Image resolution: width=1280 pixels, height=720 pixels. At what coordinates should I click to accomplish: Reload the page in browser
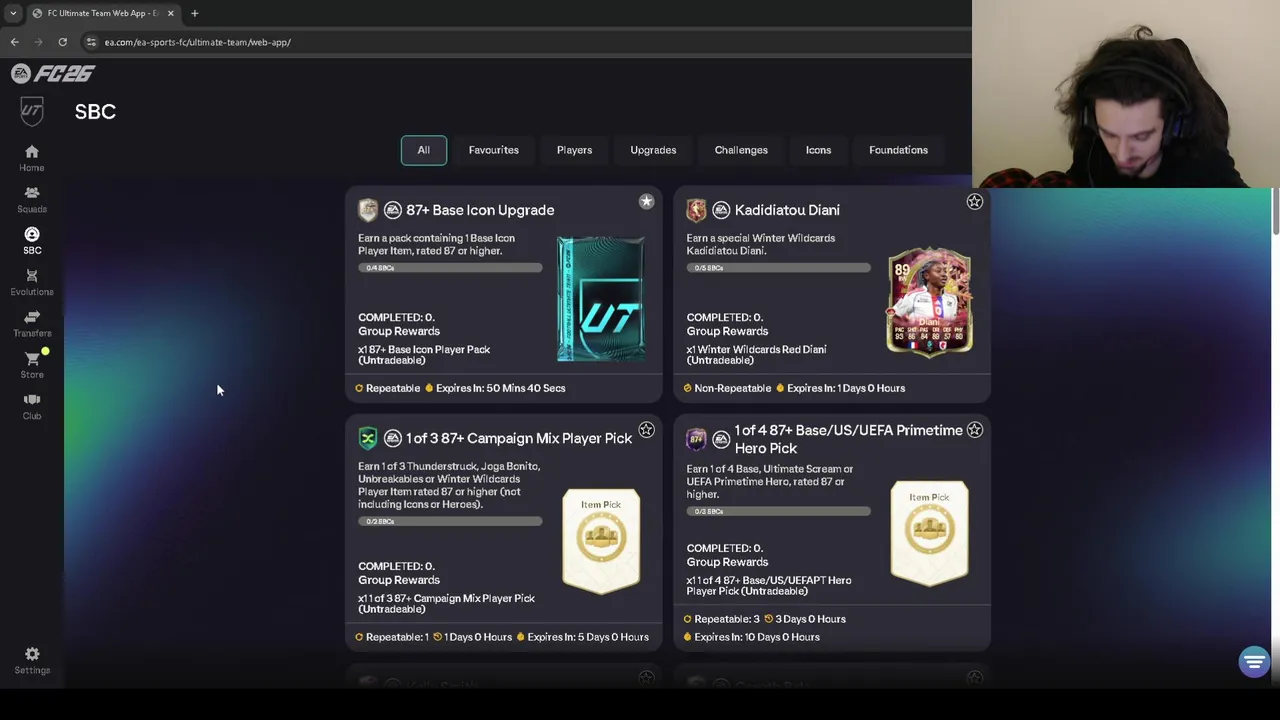tap(62, 42)
